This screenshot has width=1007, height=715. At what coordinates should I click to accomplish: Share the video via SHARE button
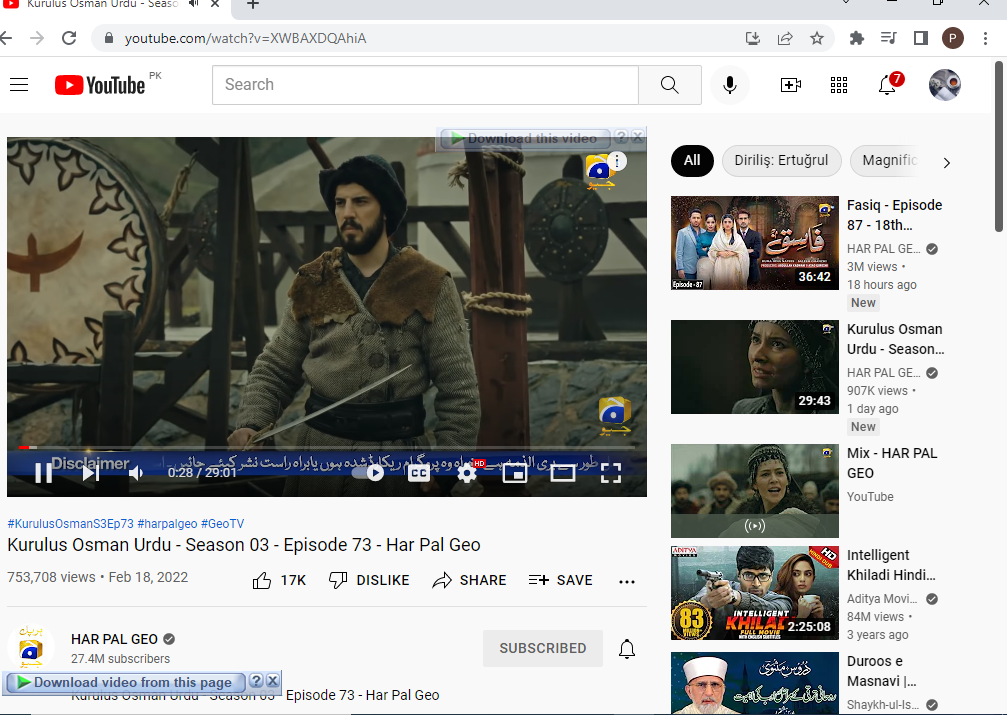pyautogui.click(x=469, y=581)
